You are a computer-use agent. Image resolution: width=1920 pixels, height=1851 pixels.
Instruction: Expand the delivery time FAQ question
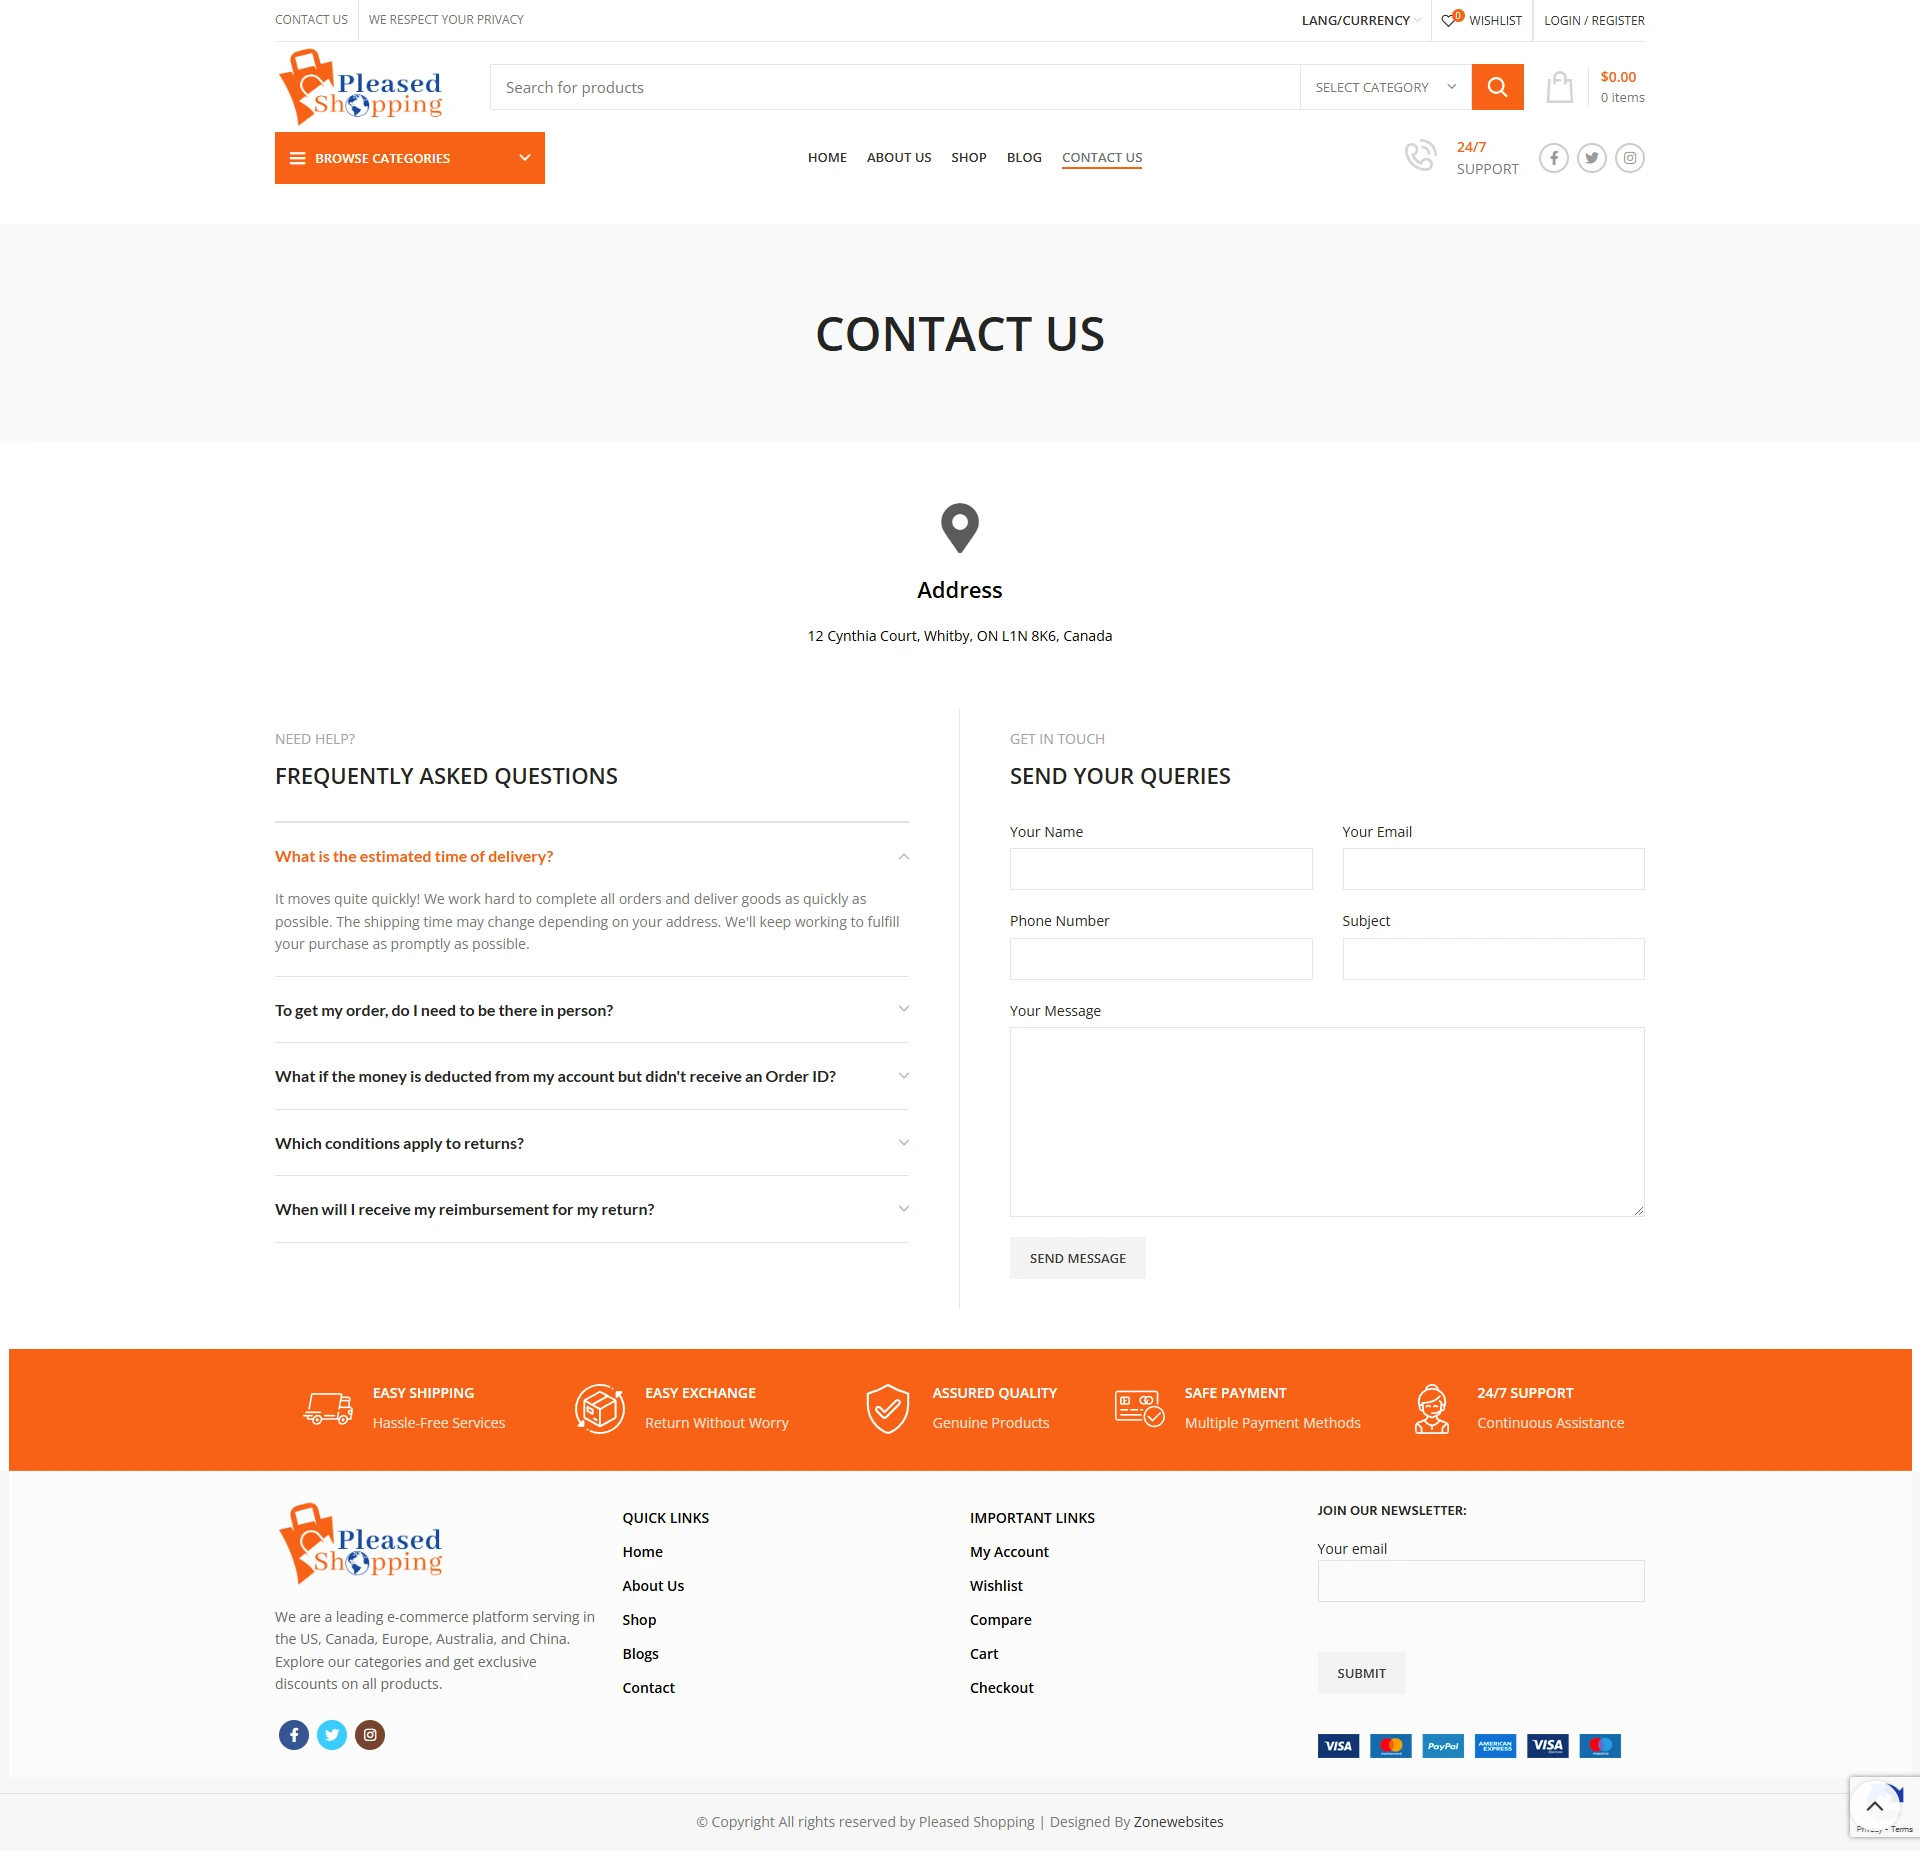coord(590,855)
